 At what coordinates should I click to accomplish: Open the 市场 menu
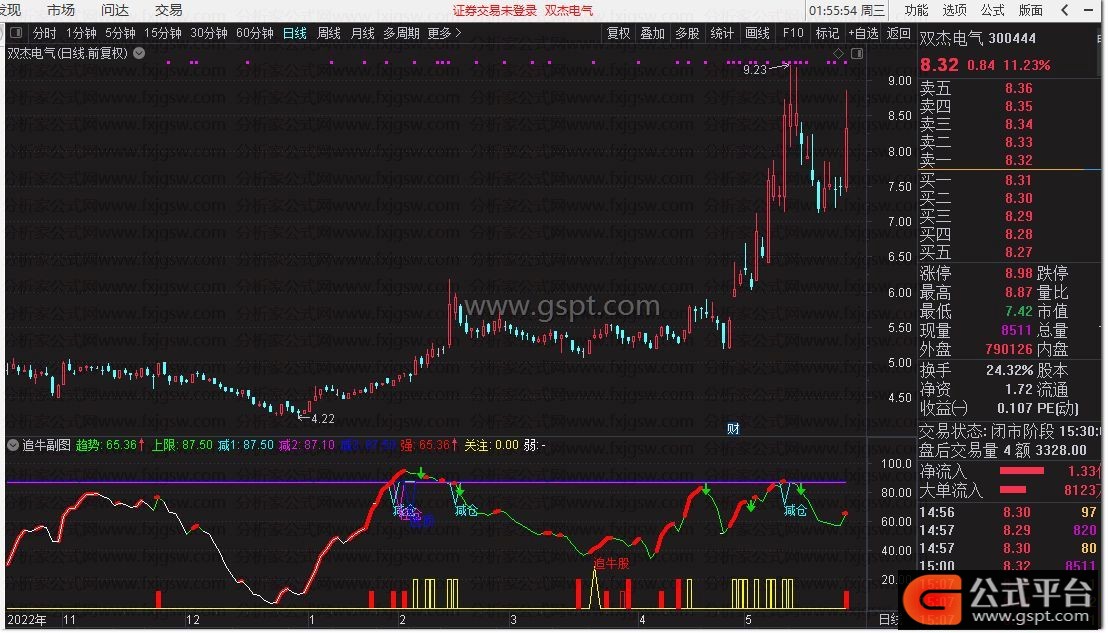point(61,10)
